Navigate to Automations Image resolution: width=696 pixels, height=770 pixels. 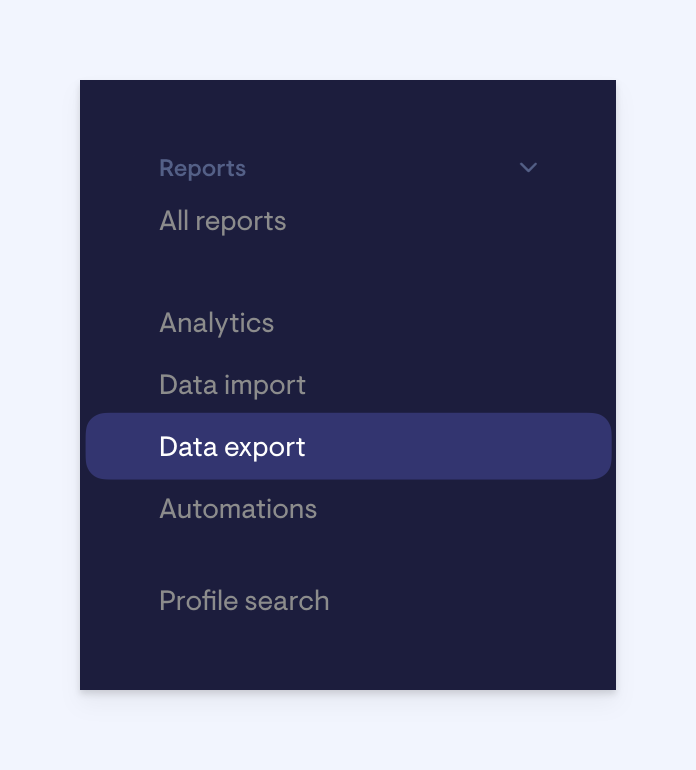point(238,509)
